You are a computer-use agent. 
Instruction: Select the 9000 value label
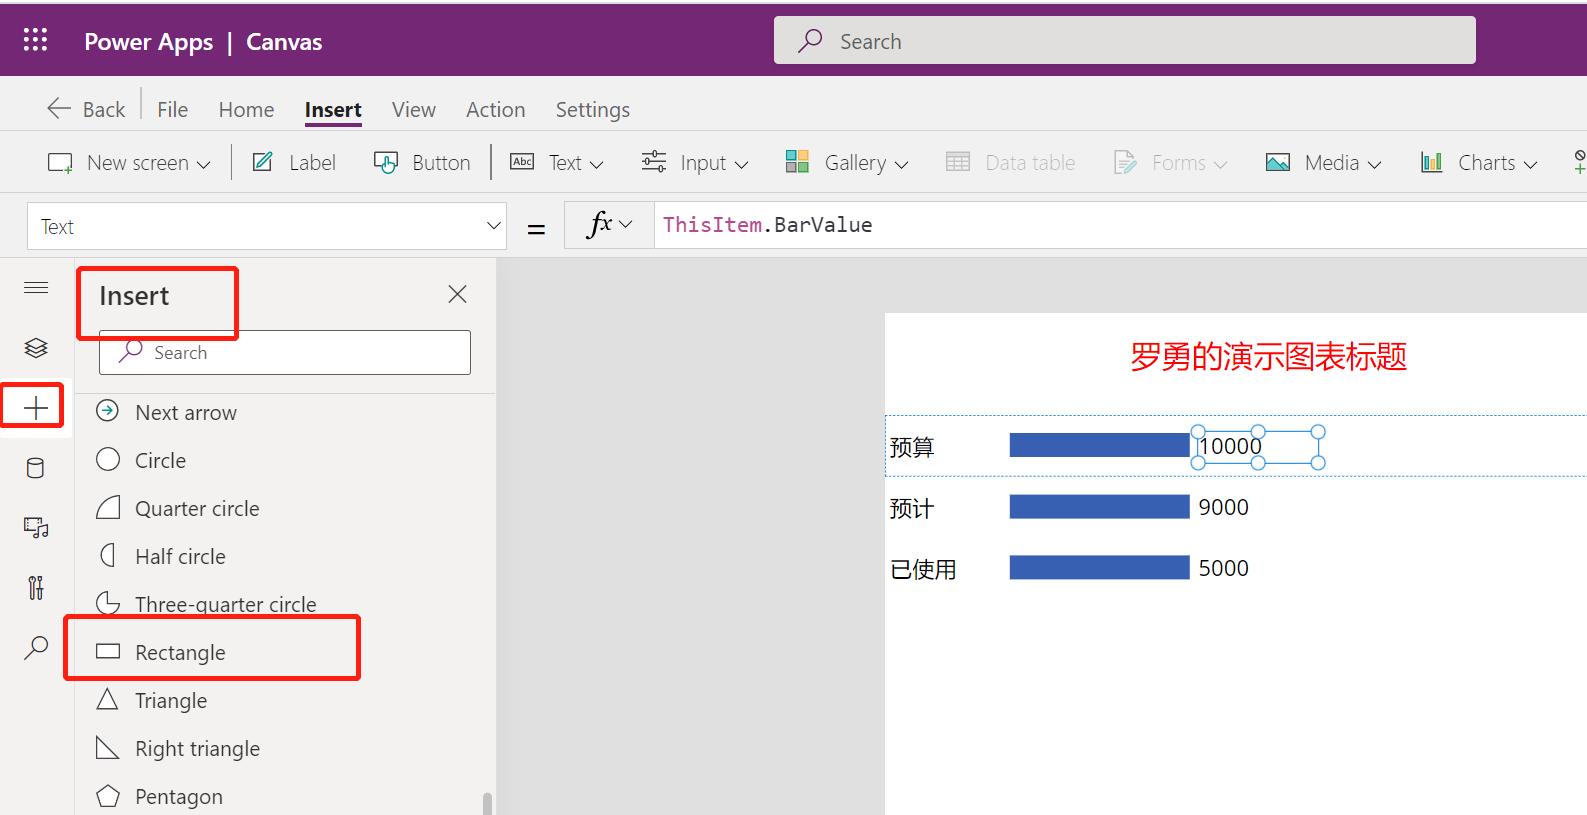click(1223, 507)
